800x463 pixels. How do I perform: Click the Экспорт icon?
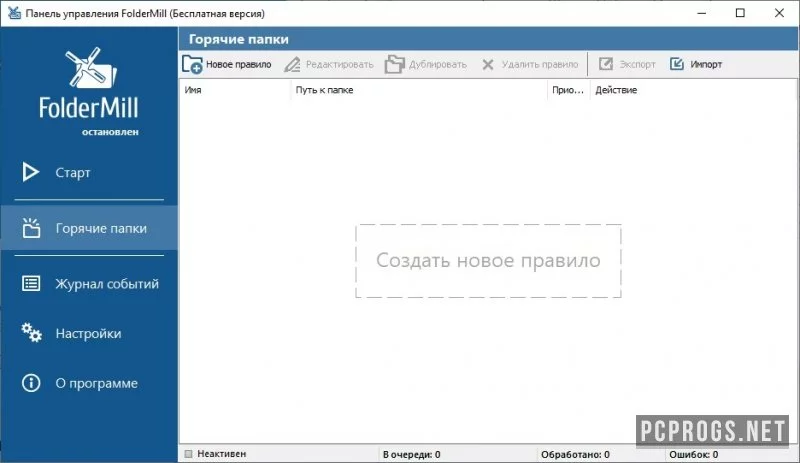point(606,64)
